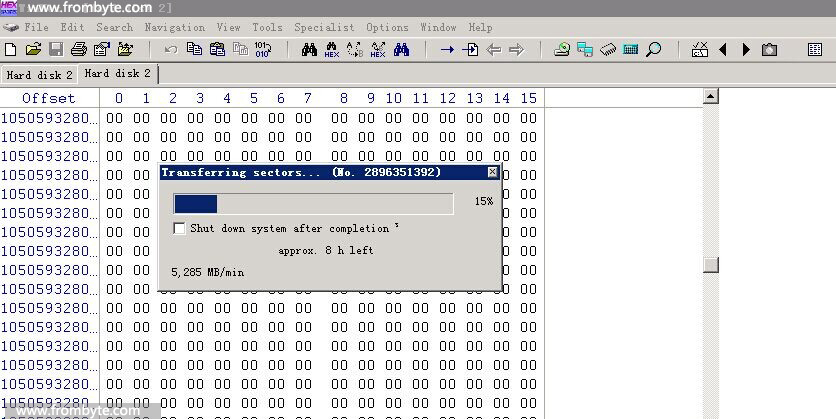836x419 pixels.
Task: Click the transfer progress bar
Action: pos(319,204)
